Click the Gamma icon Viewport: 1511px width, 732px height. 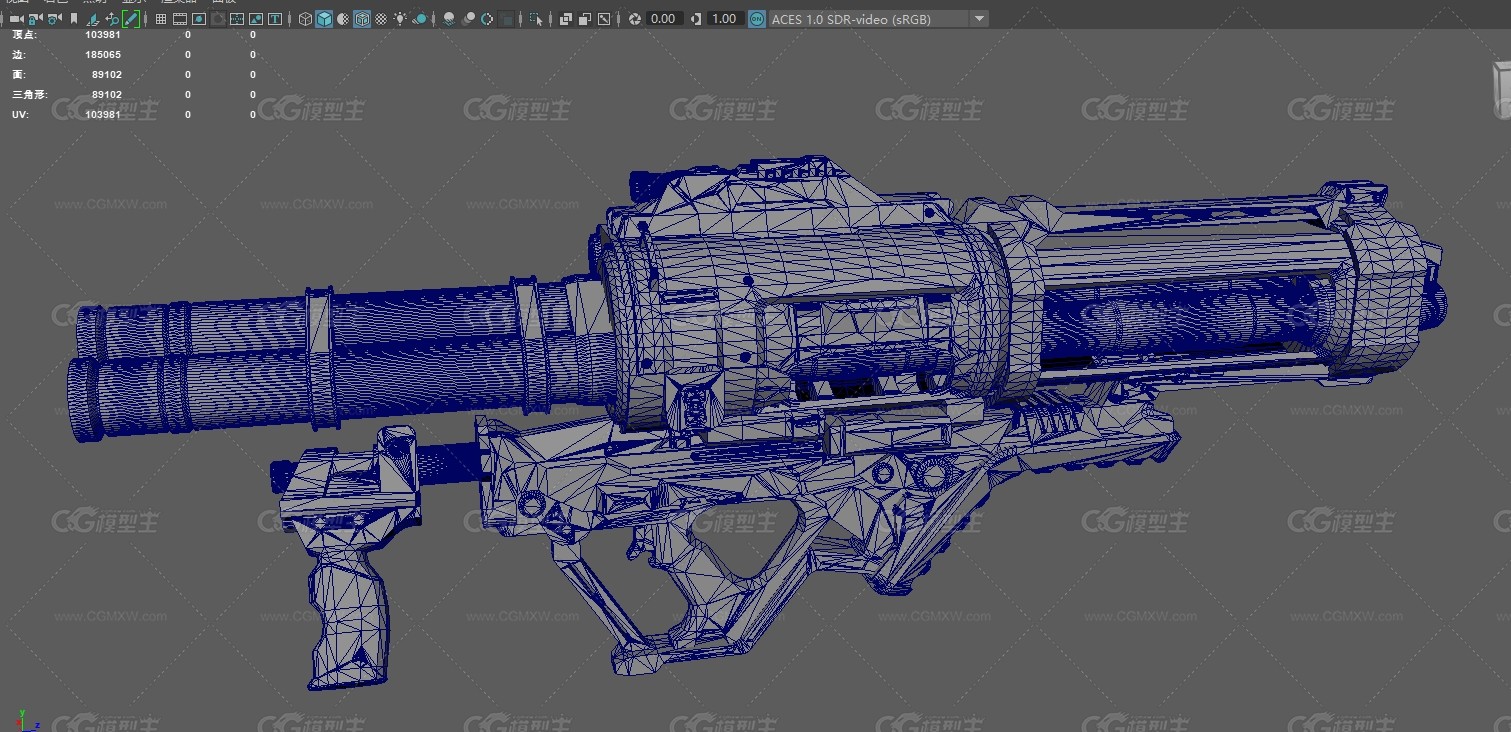point(695,19)
